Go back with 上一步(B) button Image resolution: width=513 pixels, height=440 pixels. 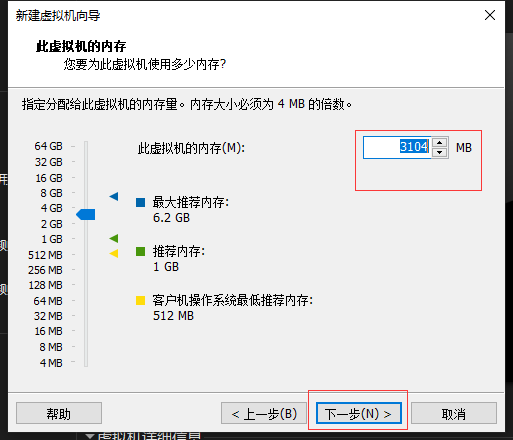[x=264, y=413]
